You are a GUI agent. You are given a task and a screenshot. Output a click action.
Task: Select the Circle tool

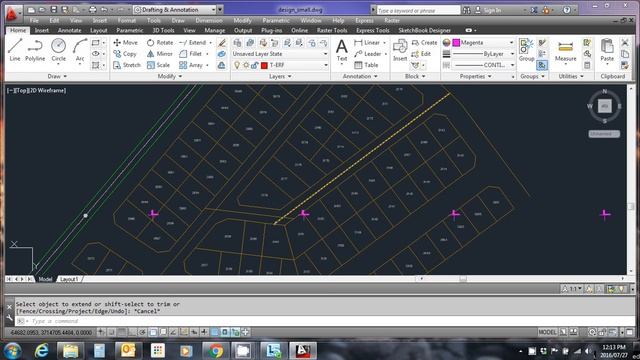58,51
